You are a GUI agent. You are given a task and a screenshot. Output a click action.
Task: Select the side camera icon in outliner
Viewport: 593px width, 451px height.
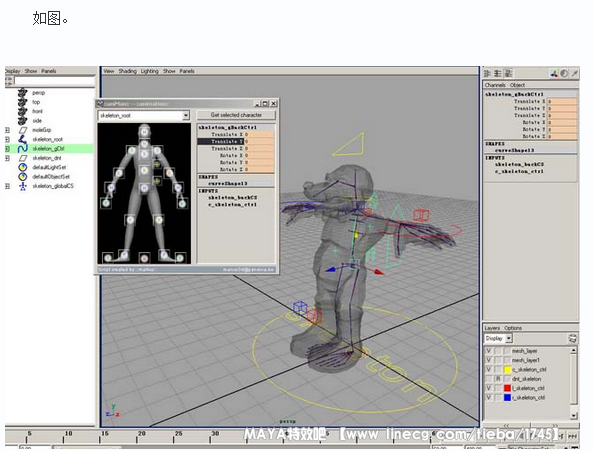[x=23, y=121]
